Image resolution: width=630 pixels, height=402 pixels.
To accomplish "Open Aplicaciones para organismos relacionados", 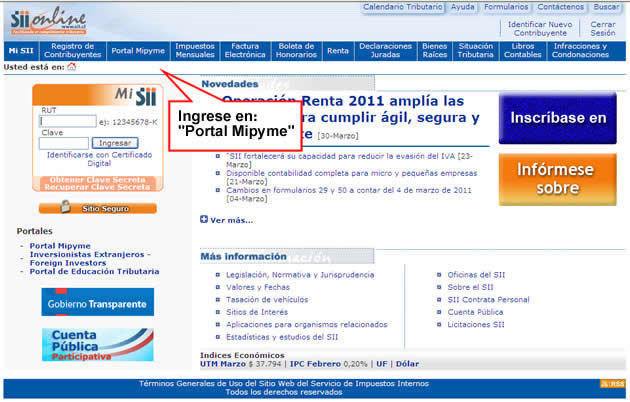I will click(307, 325).
